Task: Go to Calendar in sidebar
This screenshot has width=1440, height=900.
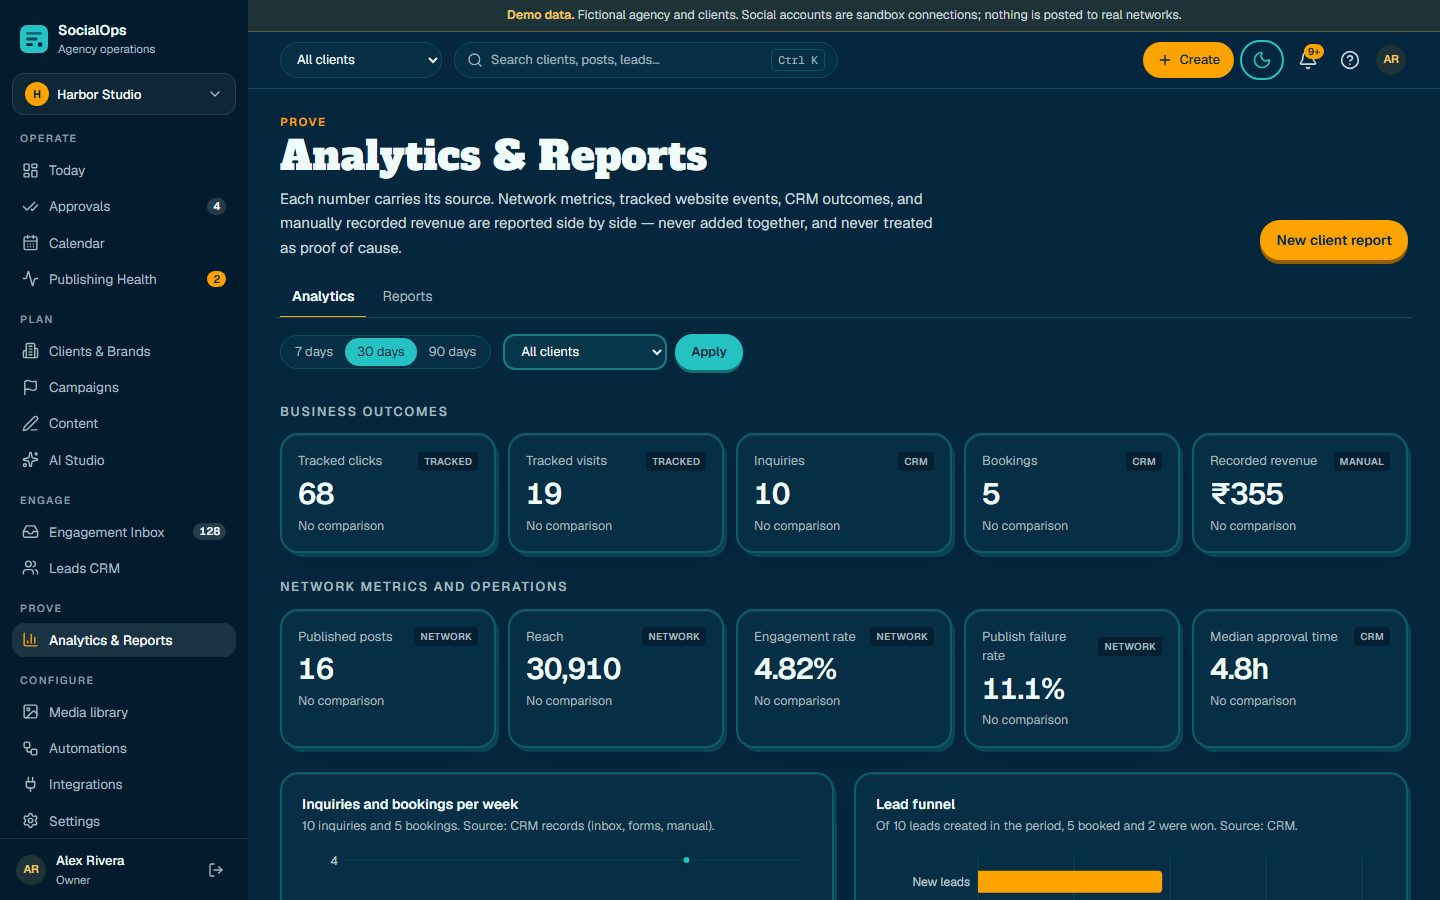Action: [124, 243]
